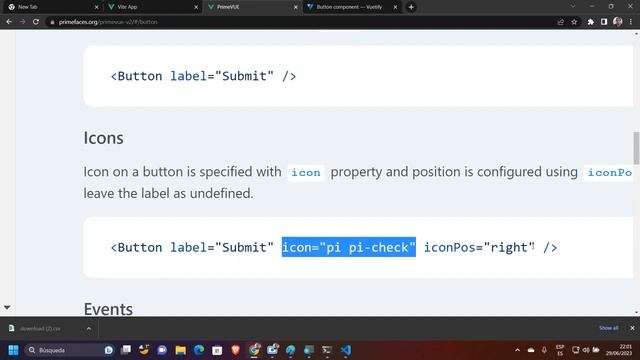Close the PrimeVUE tab
640x360 pixels.
point(296,7)
